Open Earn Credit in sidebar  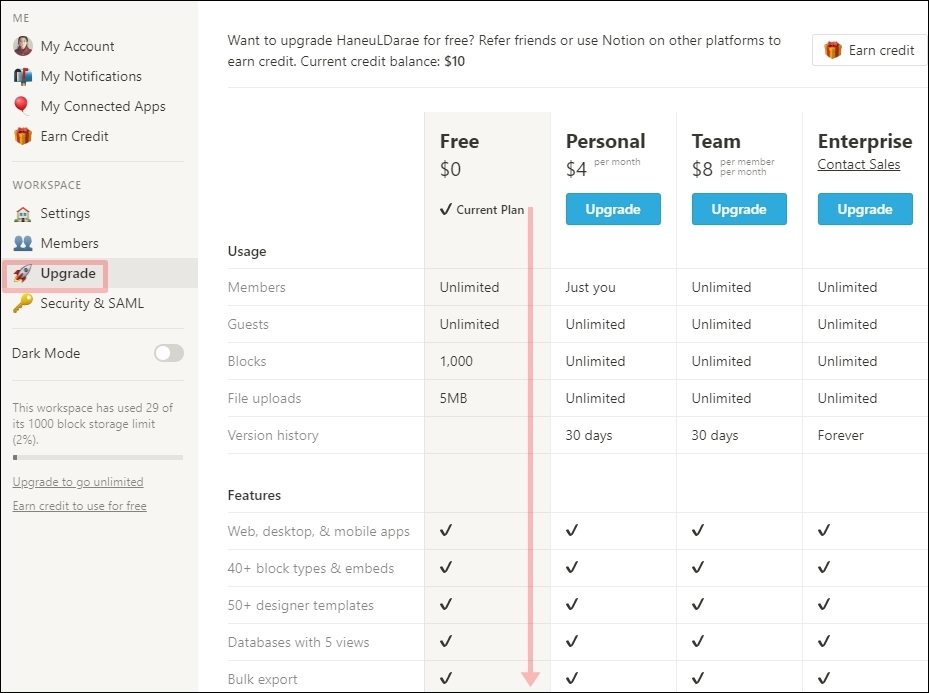74,136
